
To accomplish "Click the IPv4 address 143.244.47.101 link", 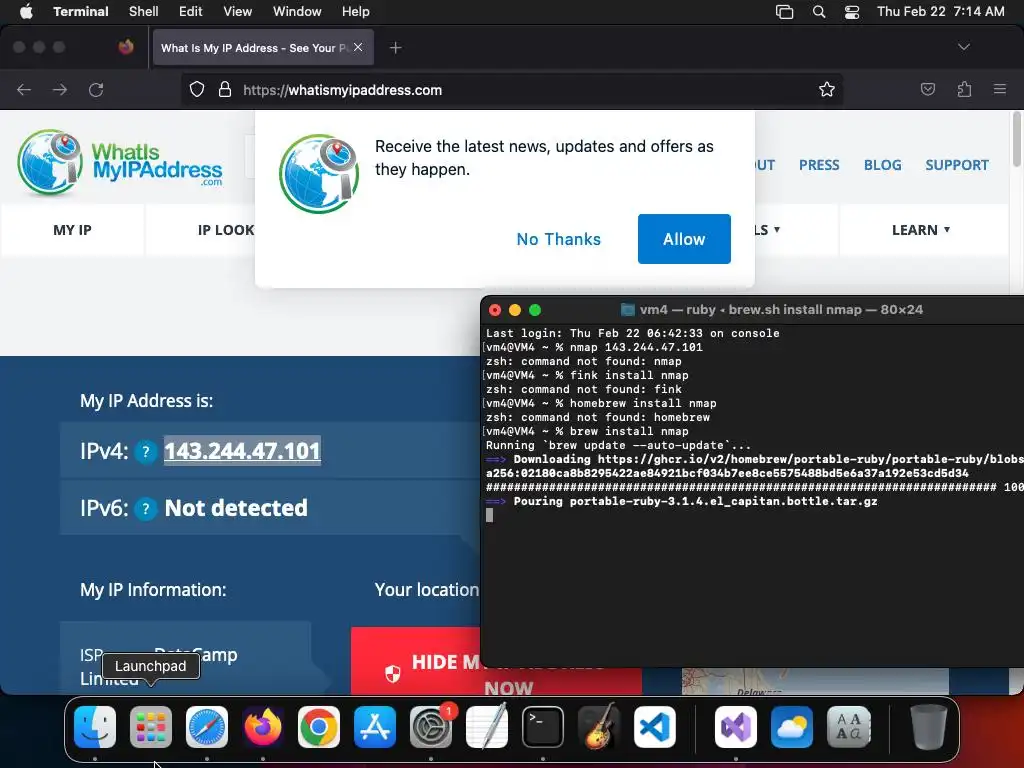I will (x=242, y=451).
